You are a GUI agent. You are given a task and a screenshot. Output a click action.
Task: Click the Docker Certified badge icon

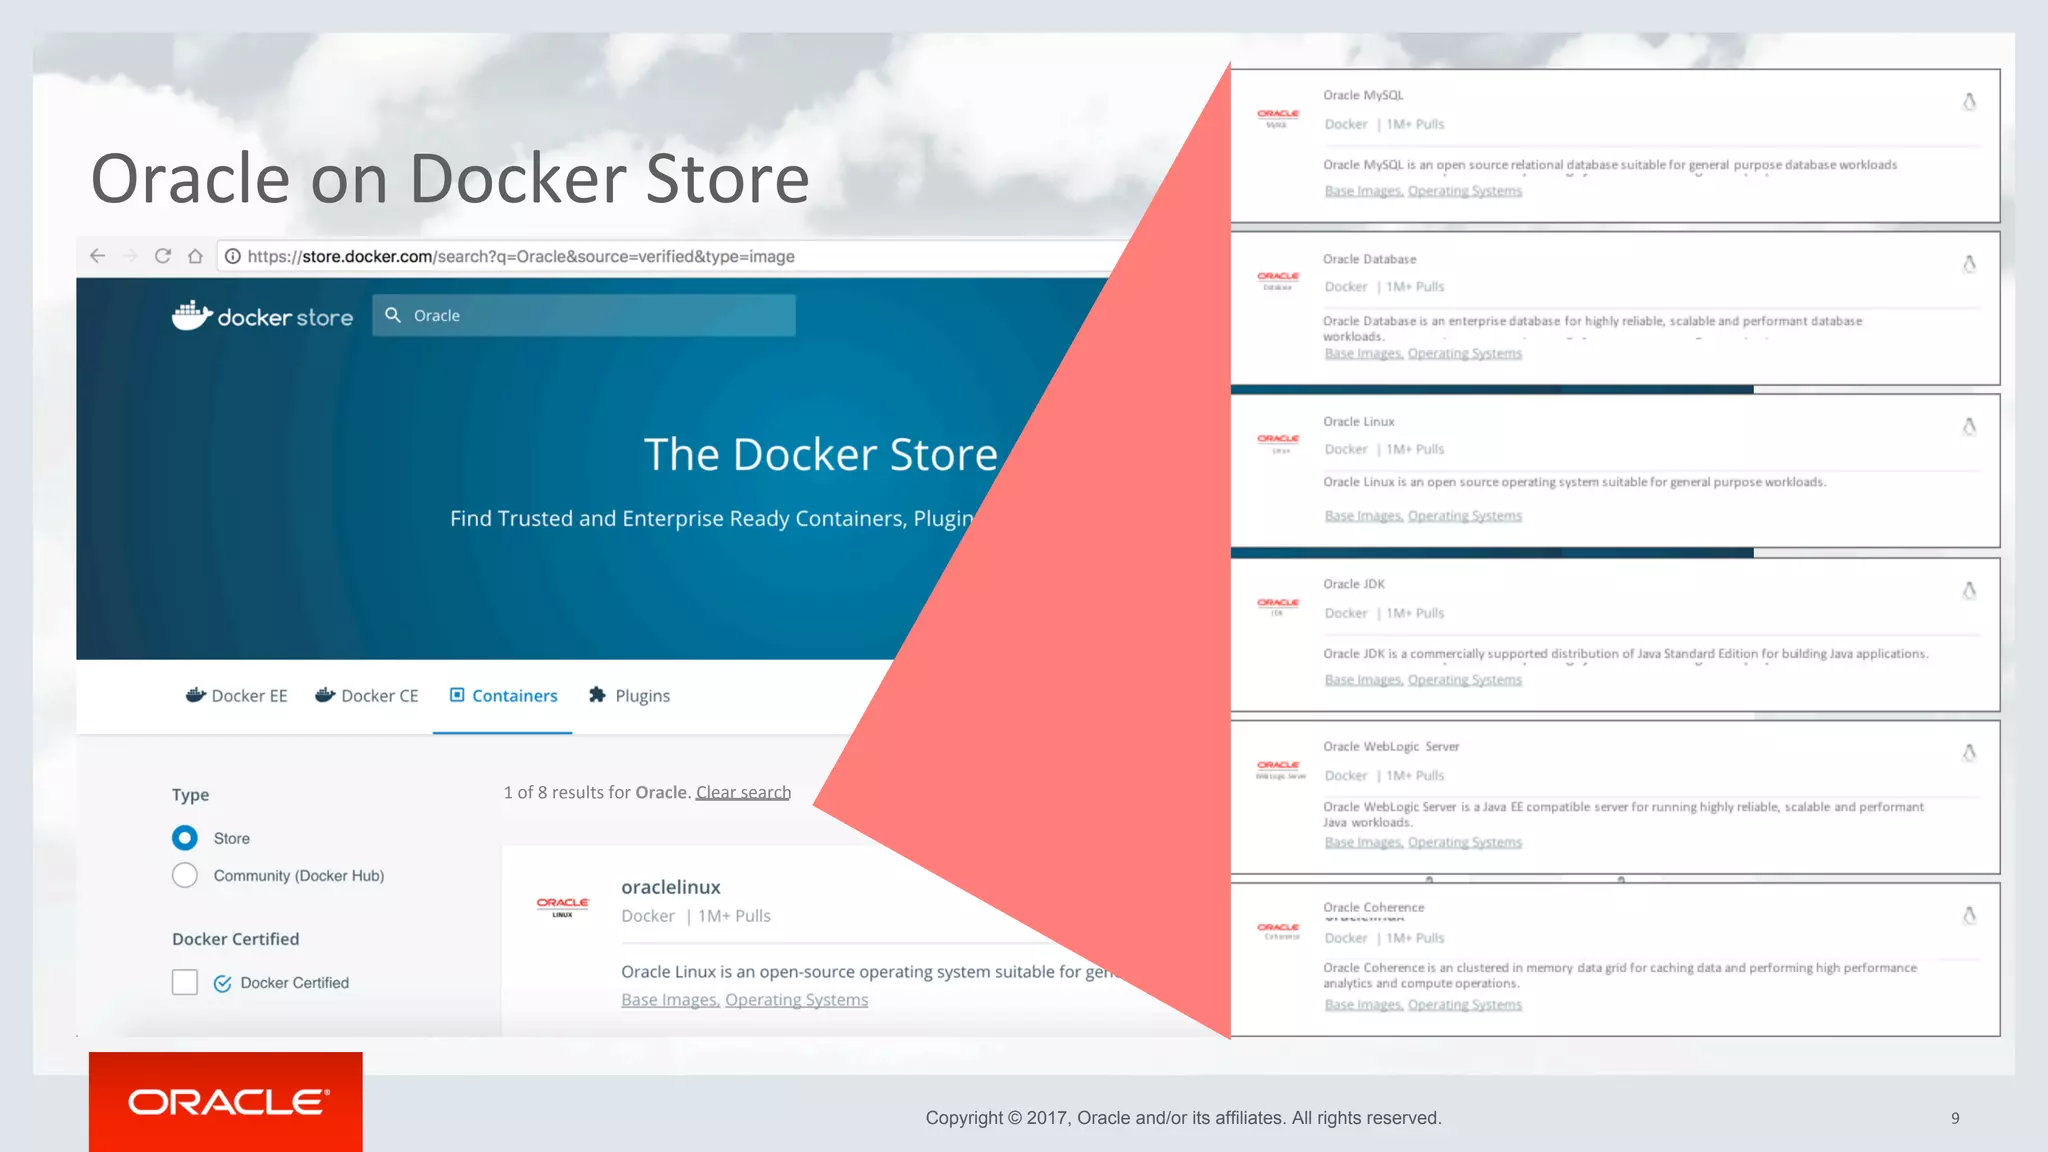[x=222, y=983]
